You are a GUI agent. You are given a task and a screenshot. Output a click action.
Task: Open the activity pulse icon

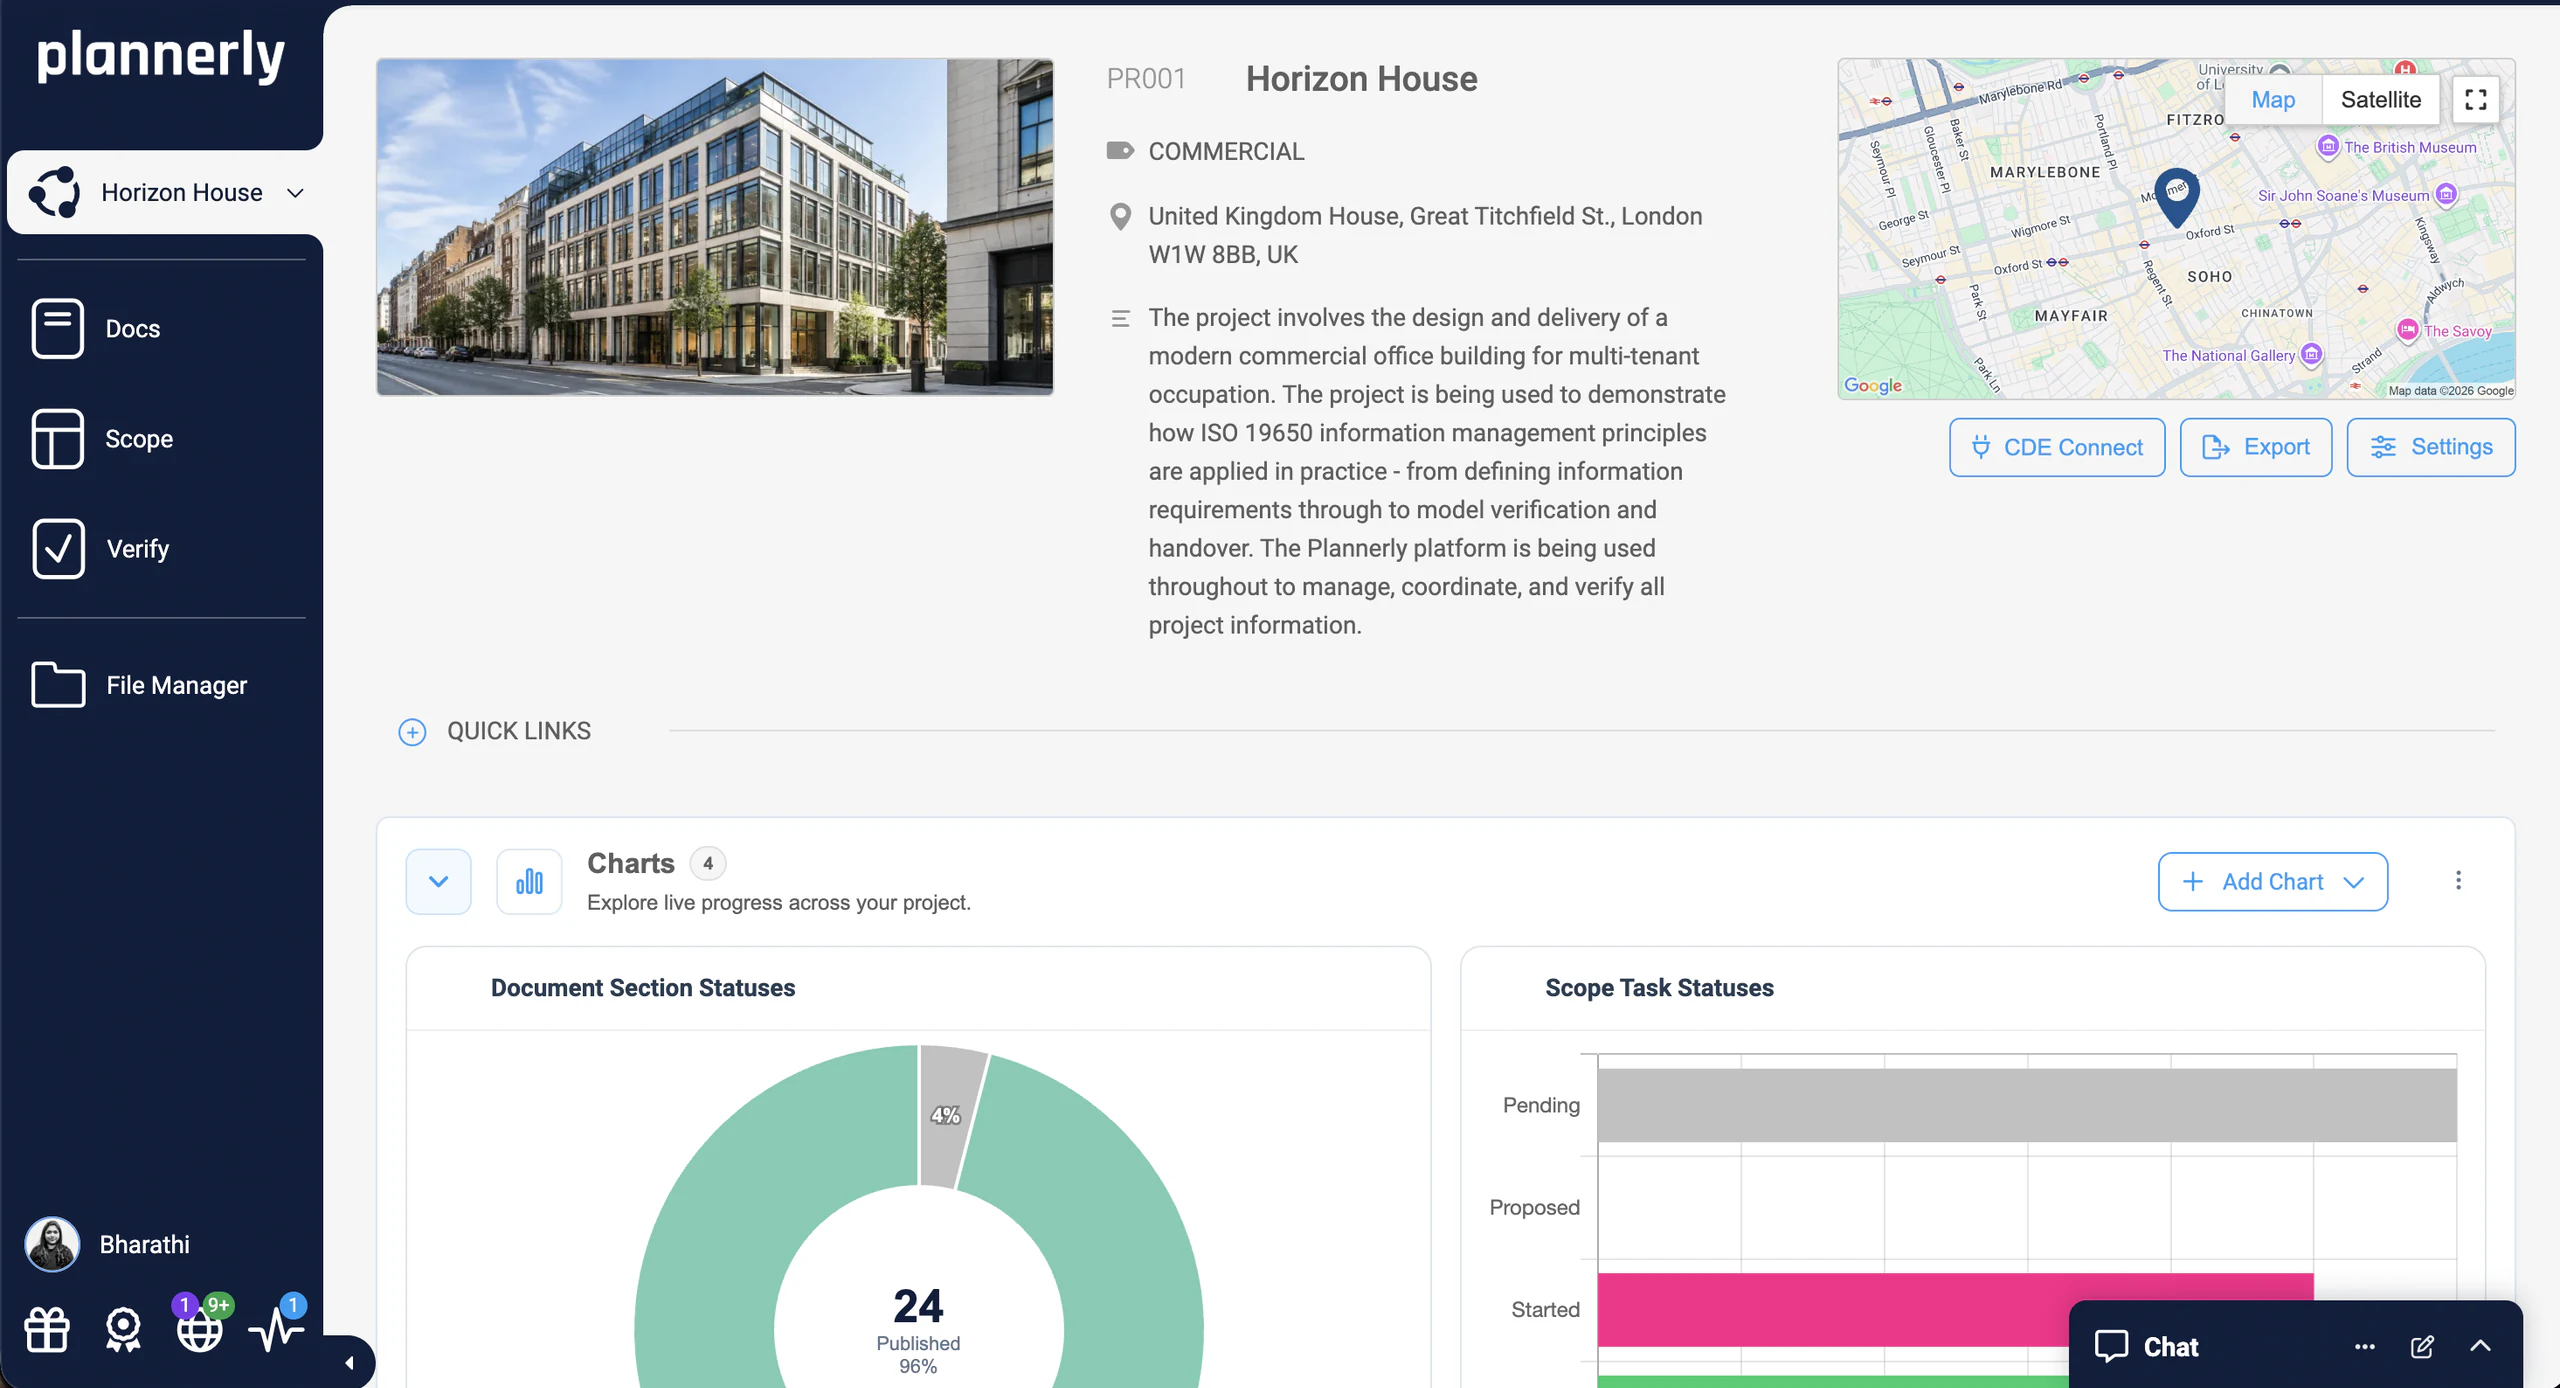point(276,1330)
